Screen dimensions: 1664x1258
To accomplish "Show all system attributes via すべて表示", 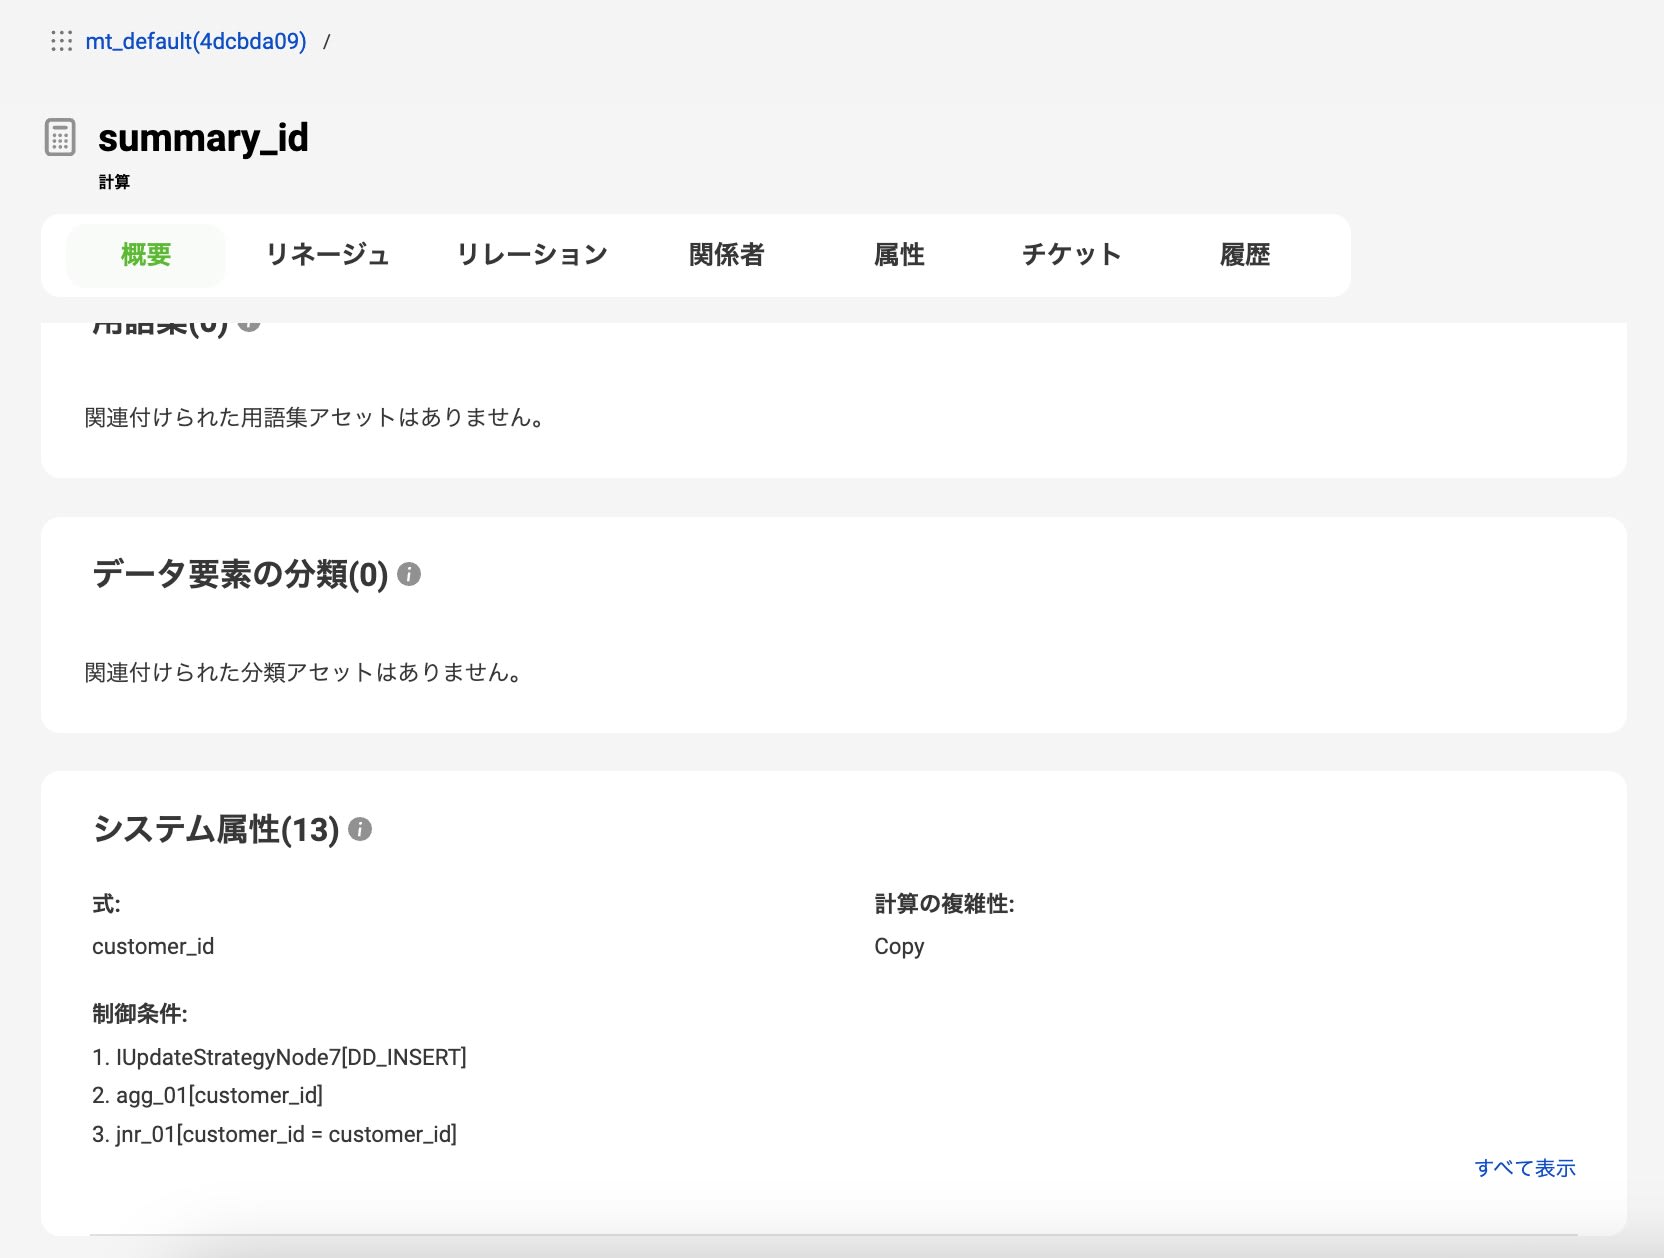I will (1525, 1168).
